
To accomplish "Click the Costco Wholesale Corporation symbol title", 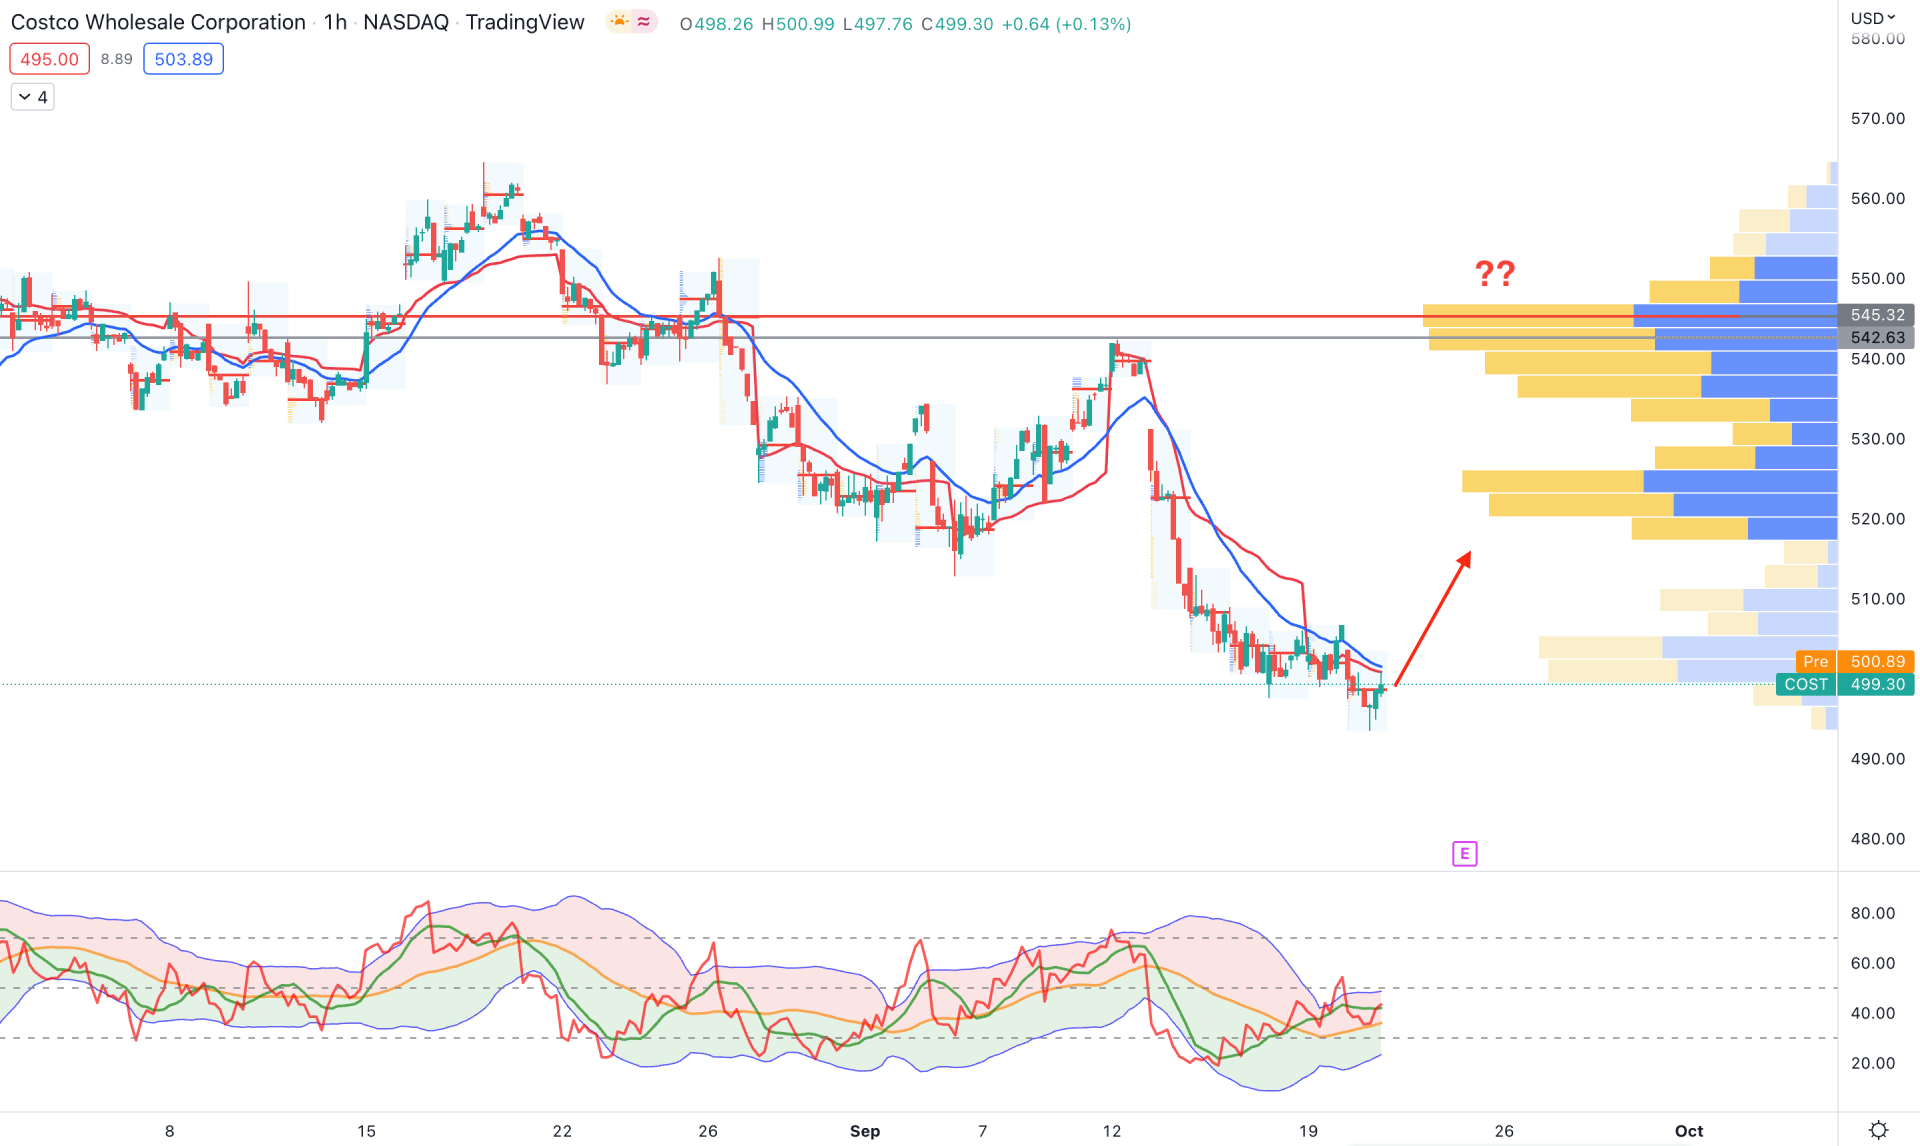I will tap(158, 22).
